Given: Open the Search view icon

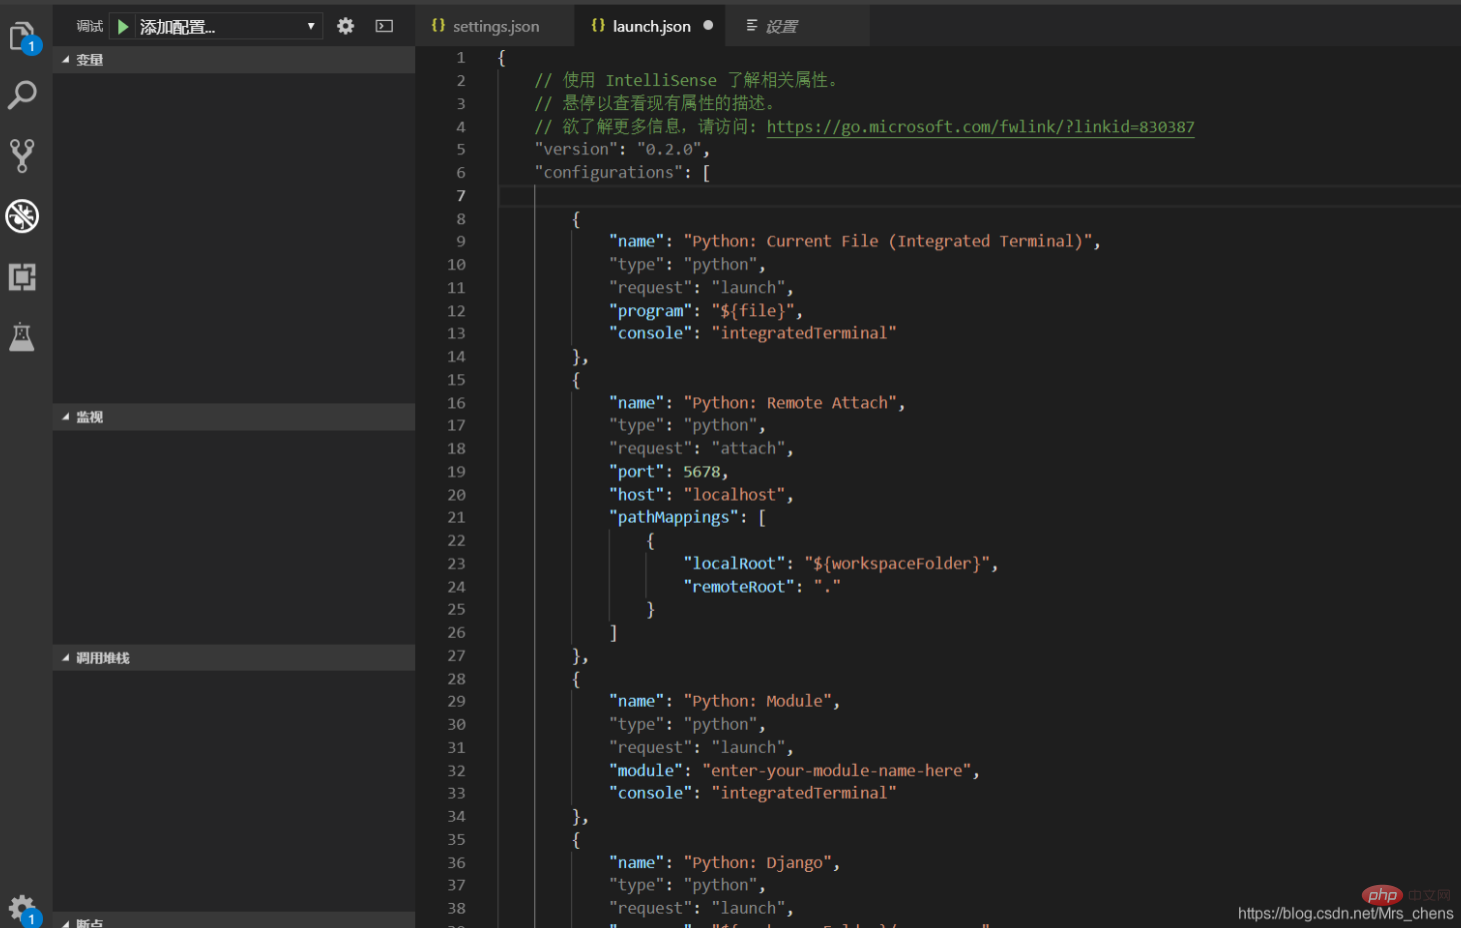Looking at the screenshot, I should pos(22,96).
